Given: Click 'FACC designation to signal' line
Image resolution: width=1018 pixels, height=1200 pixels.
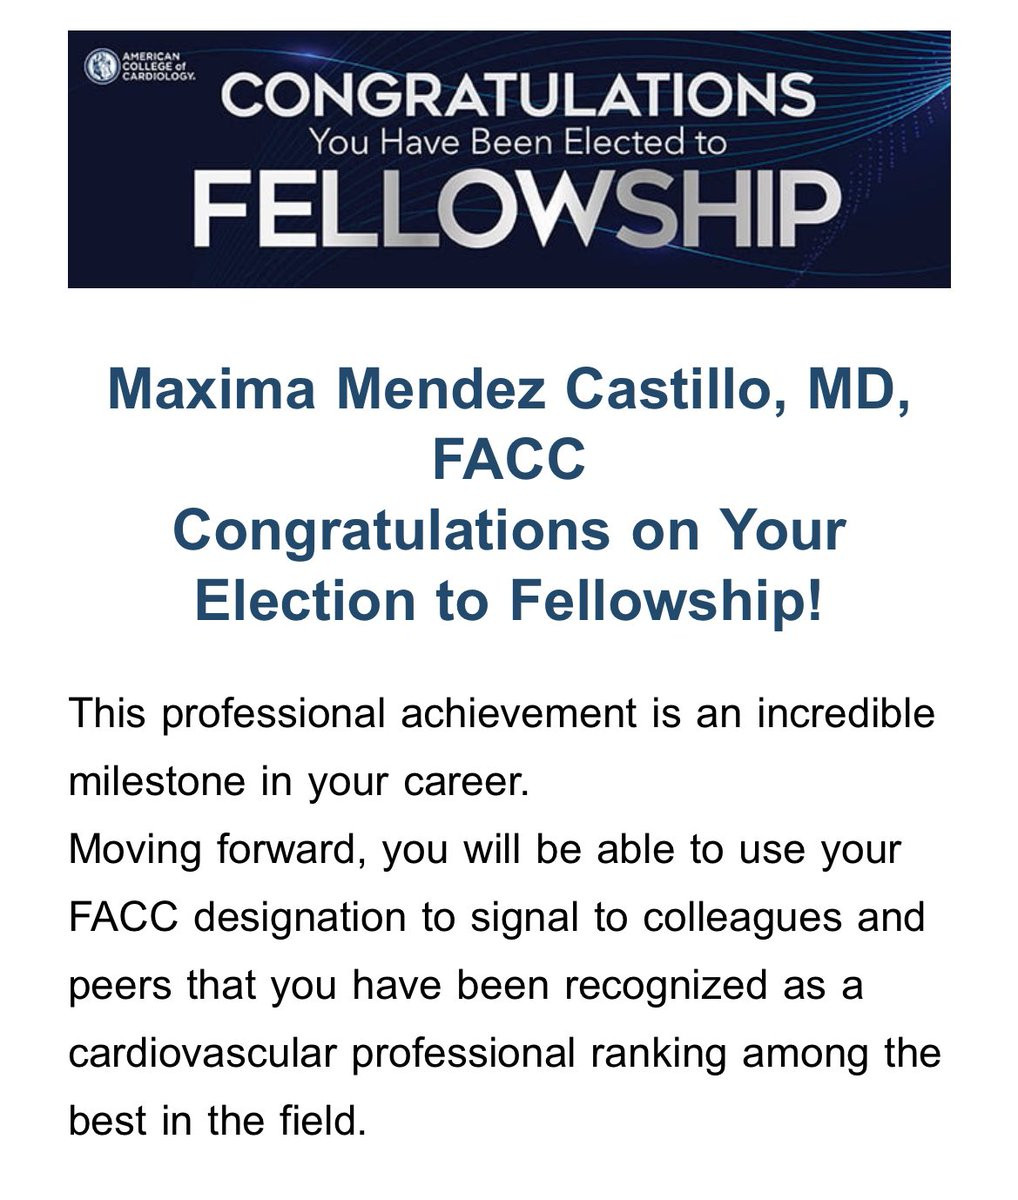Looking at the screenshot, I should click(x=497, y=918).
